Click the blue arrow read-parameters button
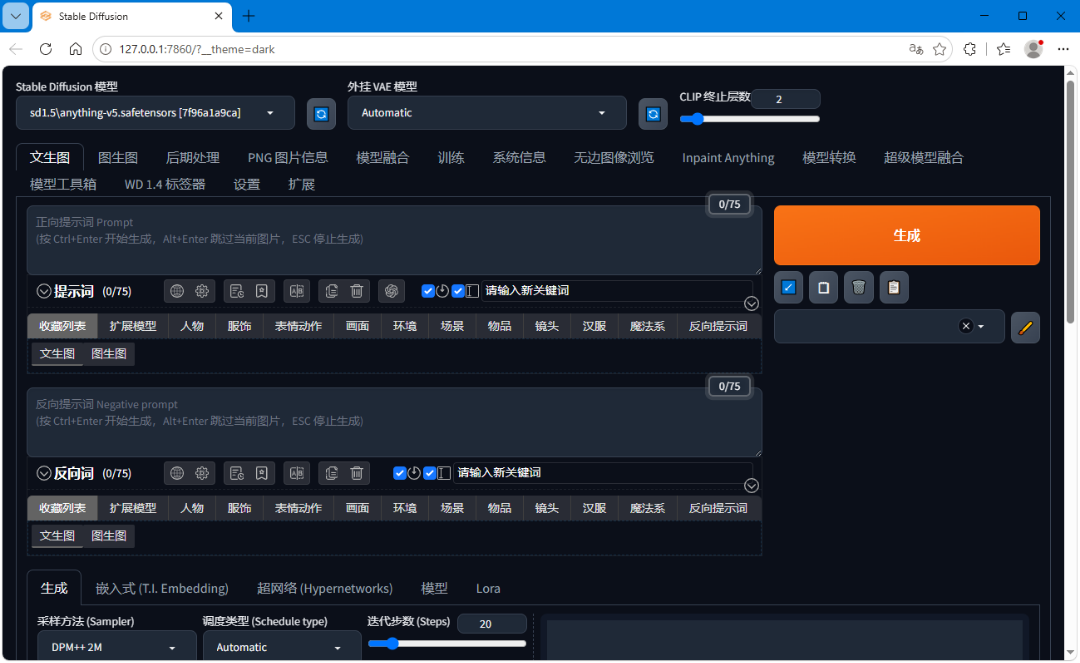The height and width of the screenshot is (663, 1080). [789, 288]
